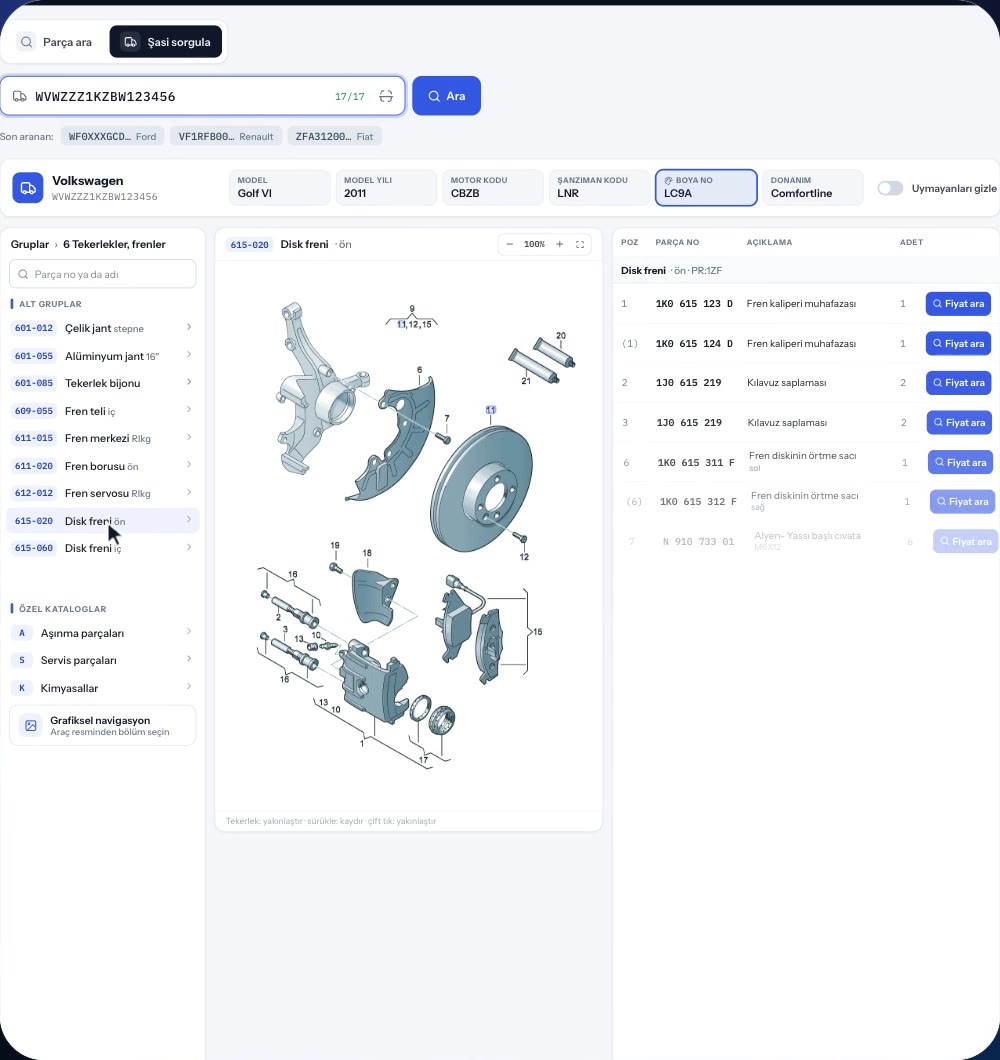The width and height of the screenshot is (1000, 1060).
Task: Click the Parça no ya da adı filter field
Action: [103, 274]
